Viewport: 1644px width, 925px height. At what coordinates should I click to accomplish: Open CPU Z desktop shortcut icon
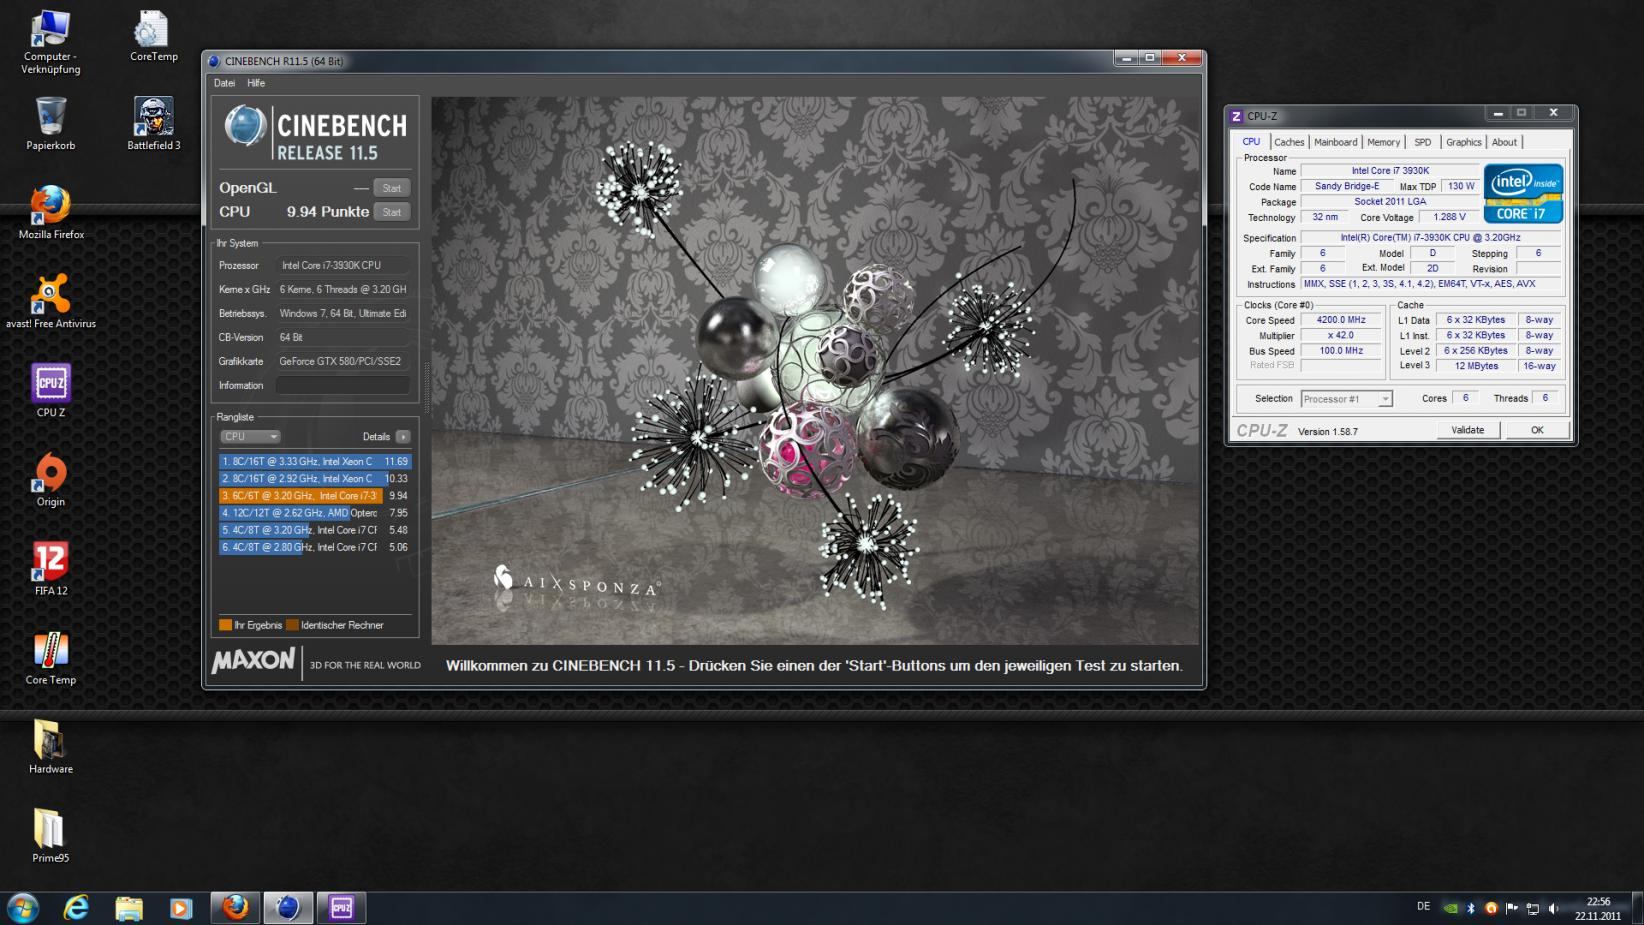tap(50, 390)
